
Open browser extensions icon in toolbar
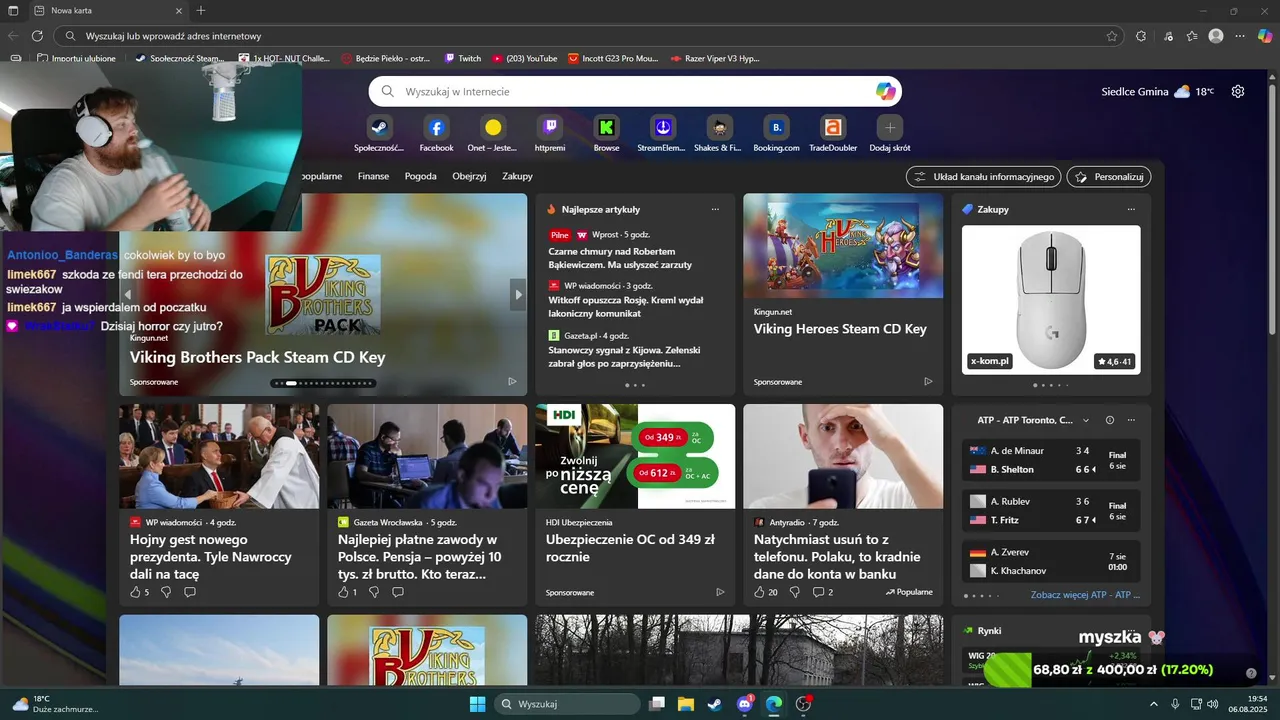1141,36
